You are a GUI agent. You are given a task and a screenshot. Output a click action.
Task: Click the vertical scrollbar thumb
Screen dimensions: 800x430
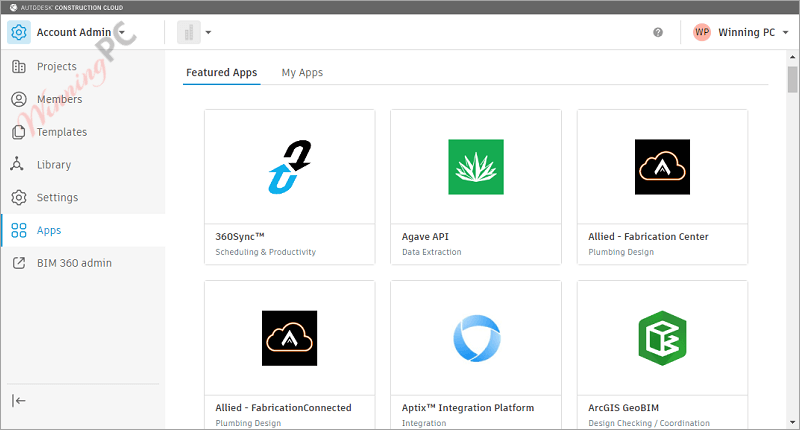click(792, 80)
